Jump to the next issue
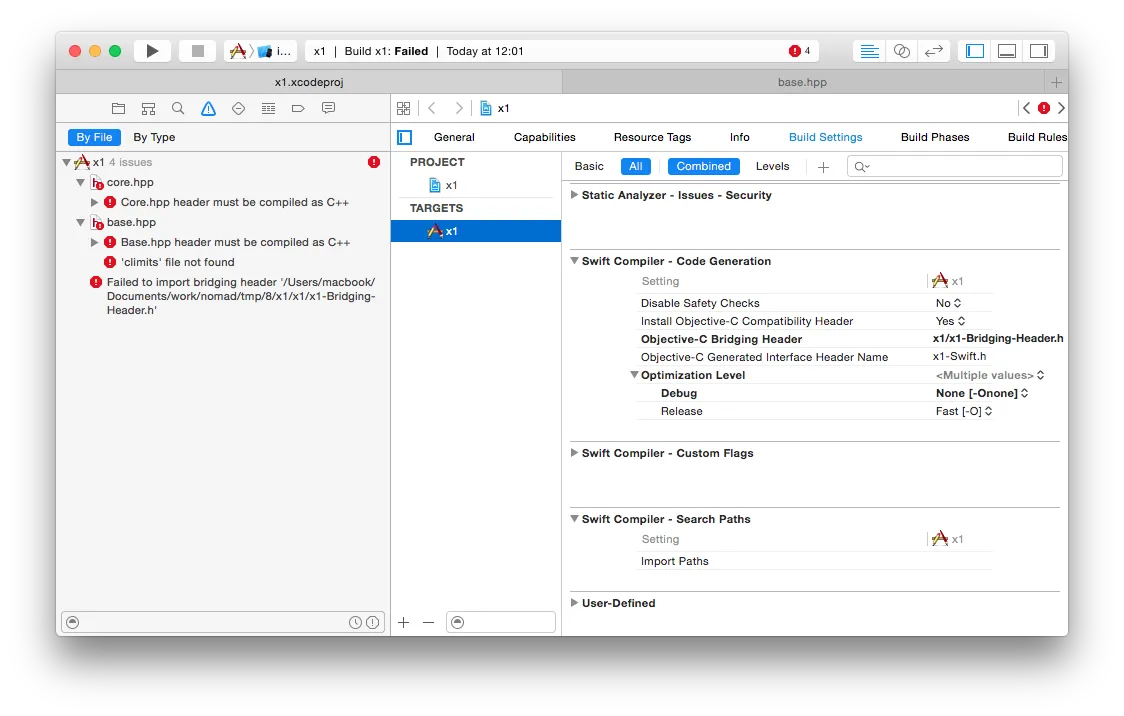Screen dimensions: 1124x716 pos(1062,108)
